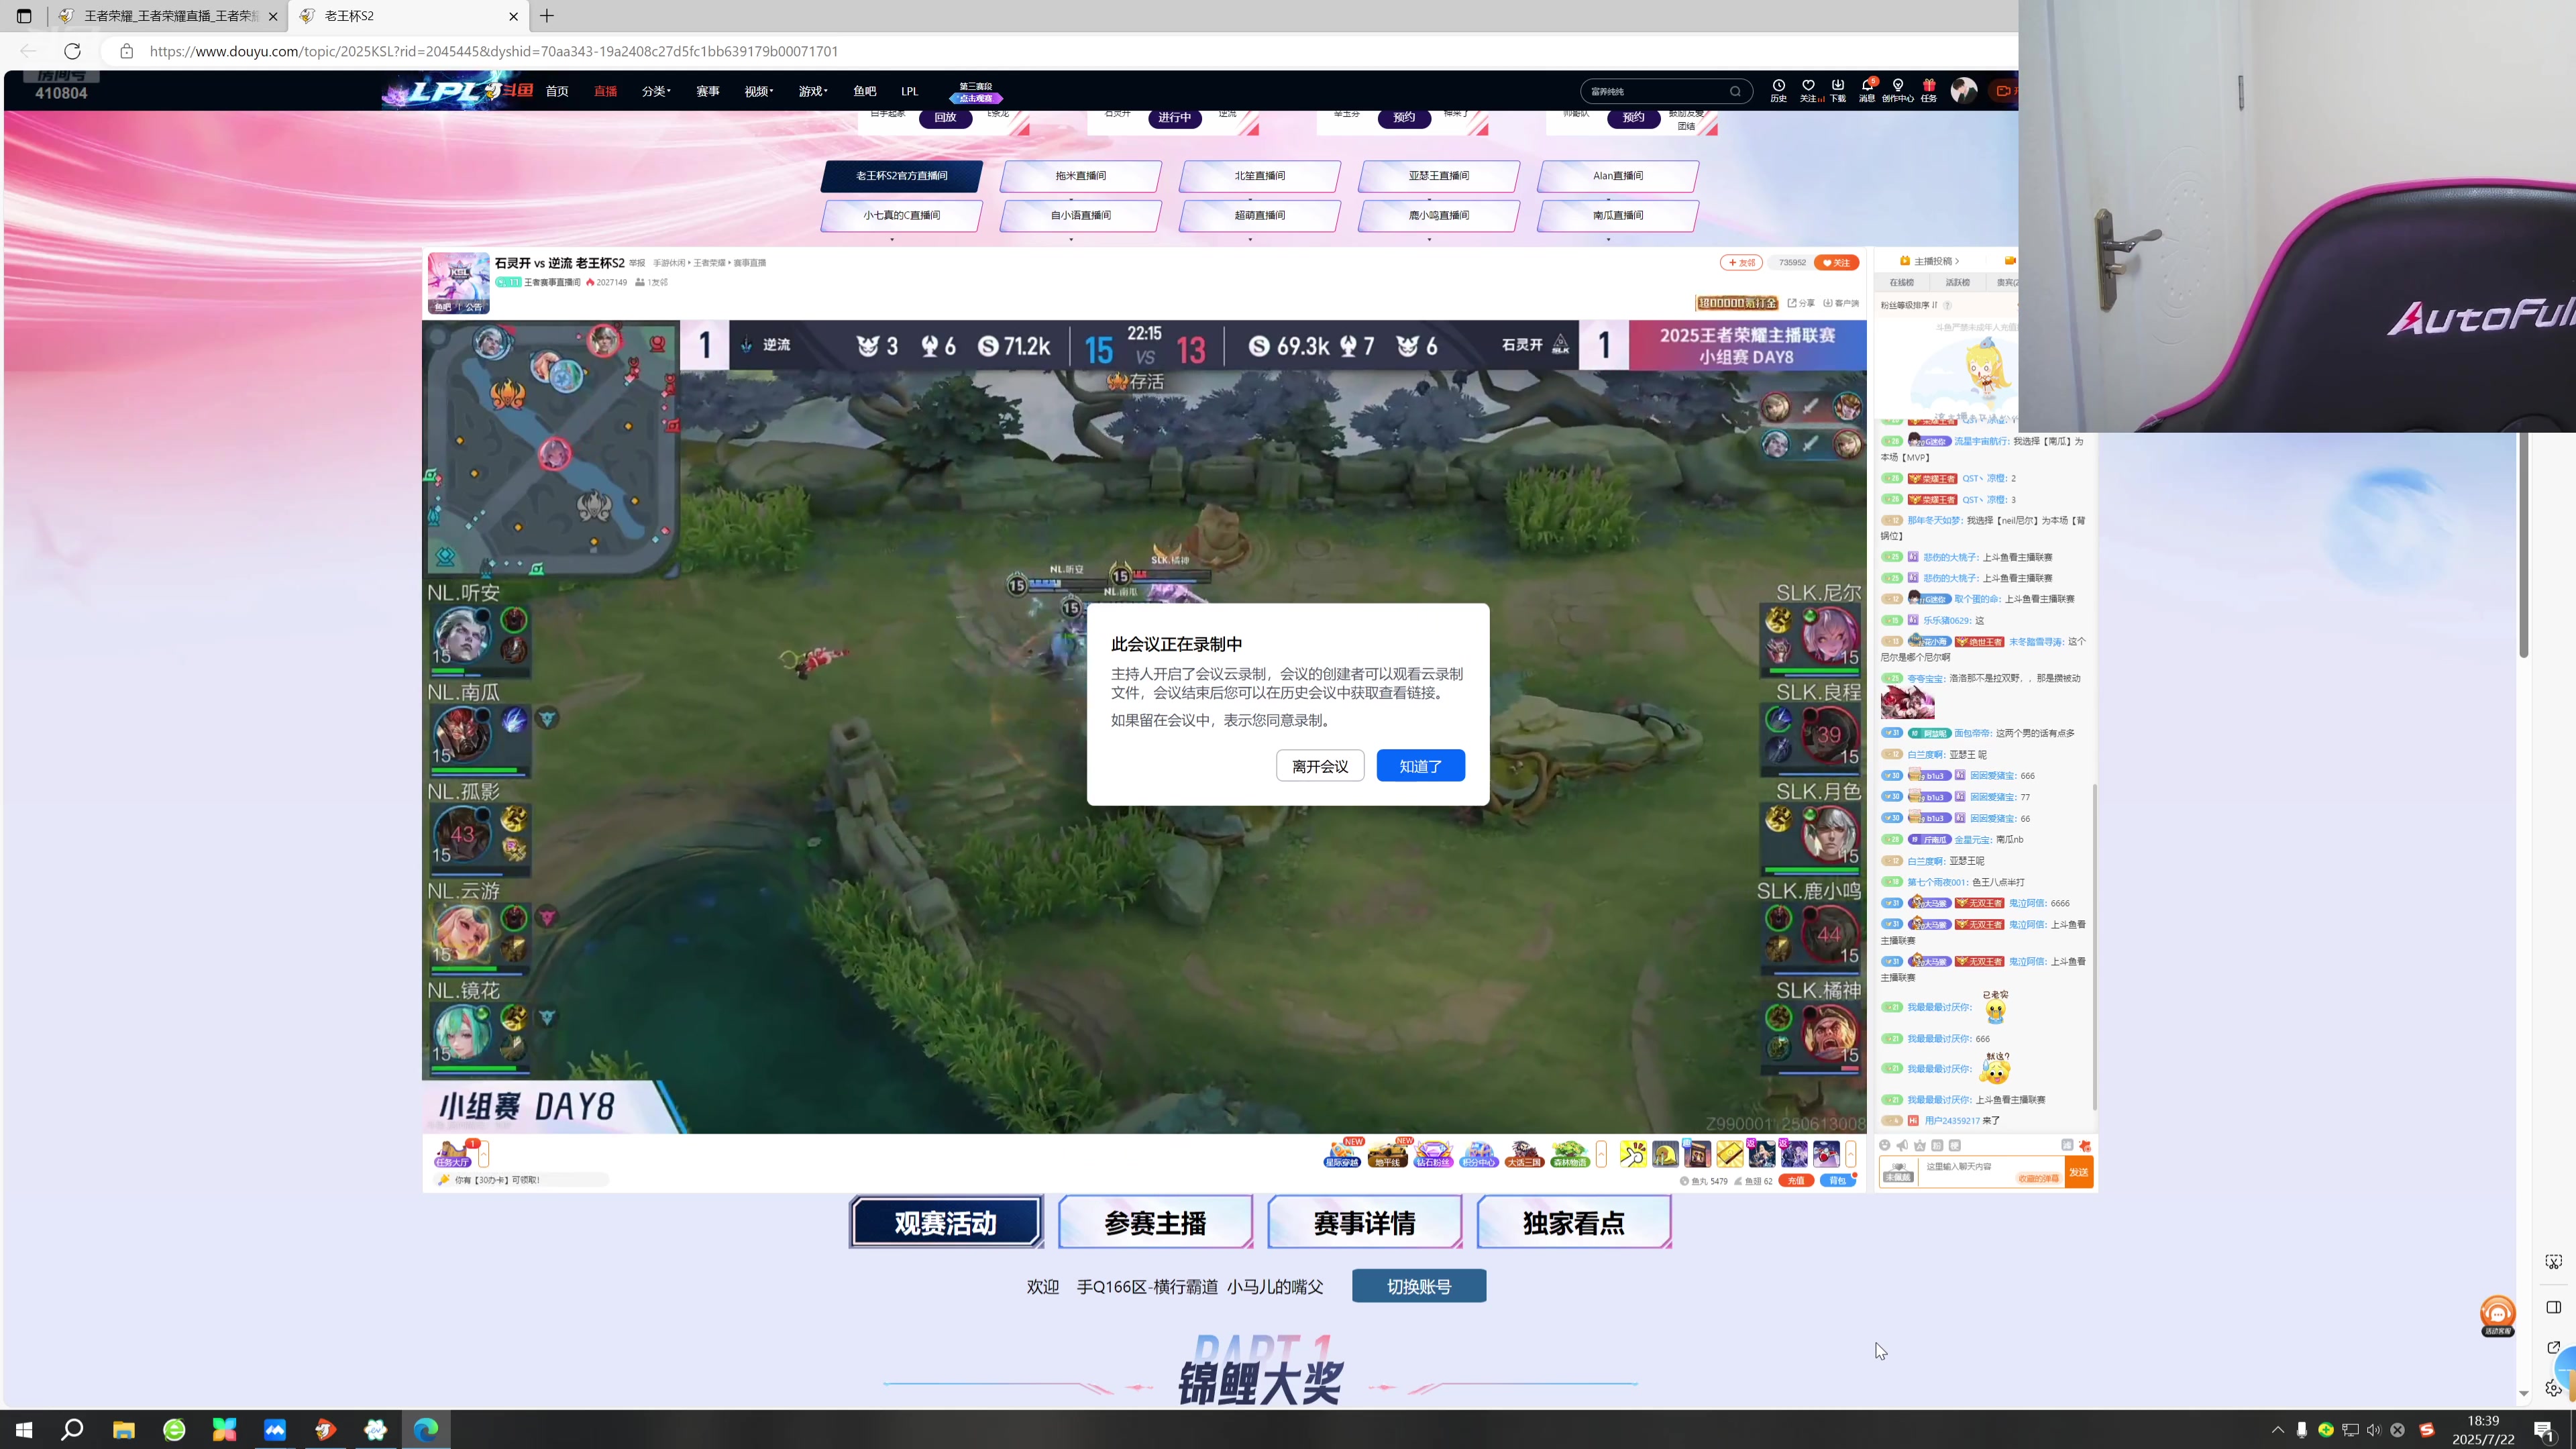Switch to 北笙直播间
This screenshot has height=1449, width=2576.
[x=1259, y=176]
